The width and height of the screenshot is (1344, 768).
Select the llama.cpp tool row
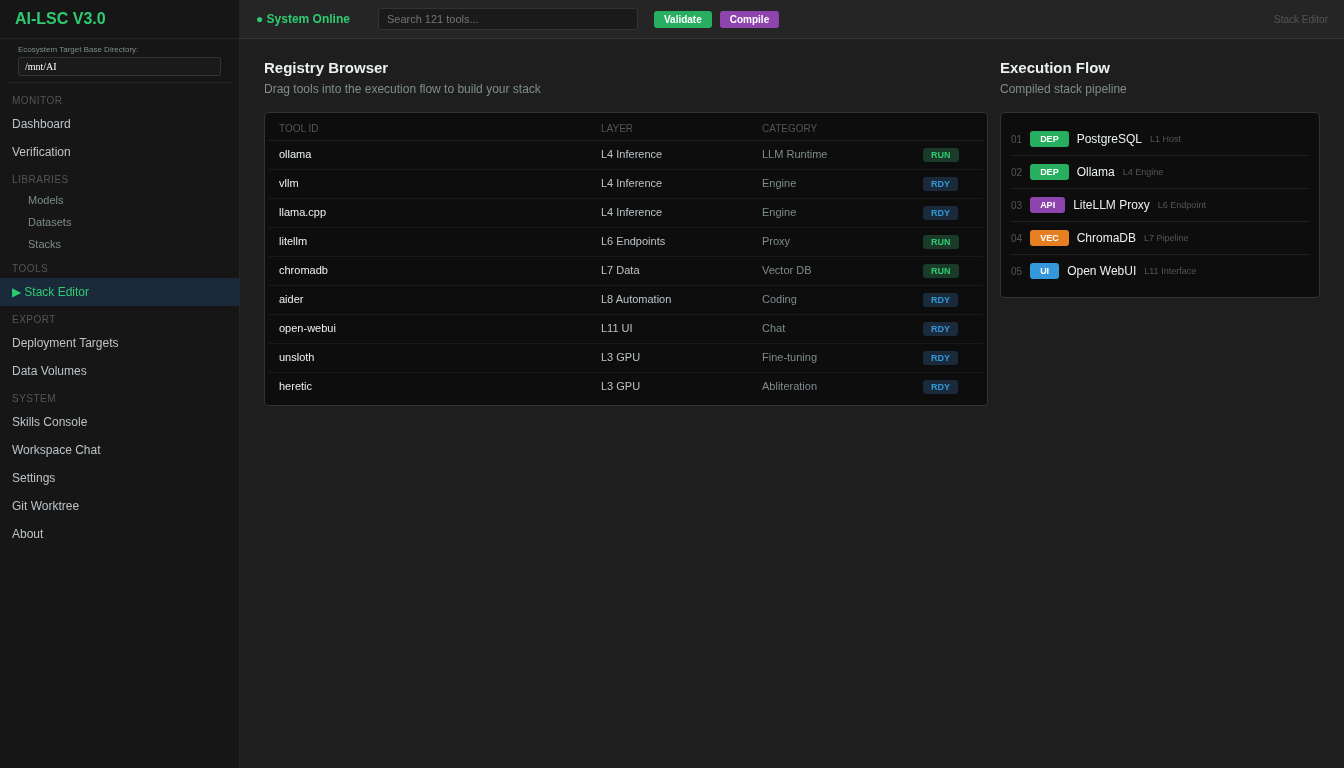pyautogui.click(x=626, y=213)
